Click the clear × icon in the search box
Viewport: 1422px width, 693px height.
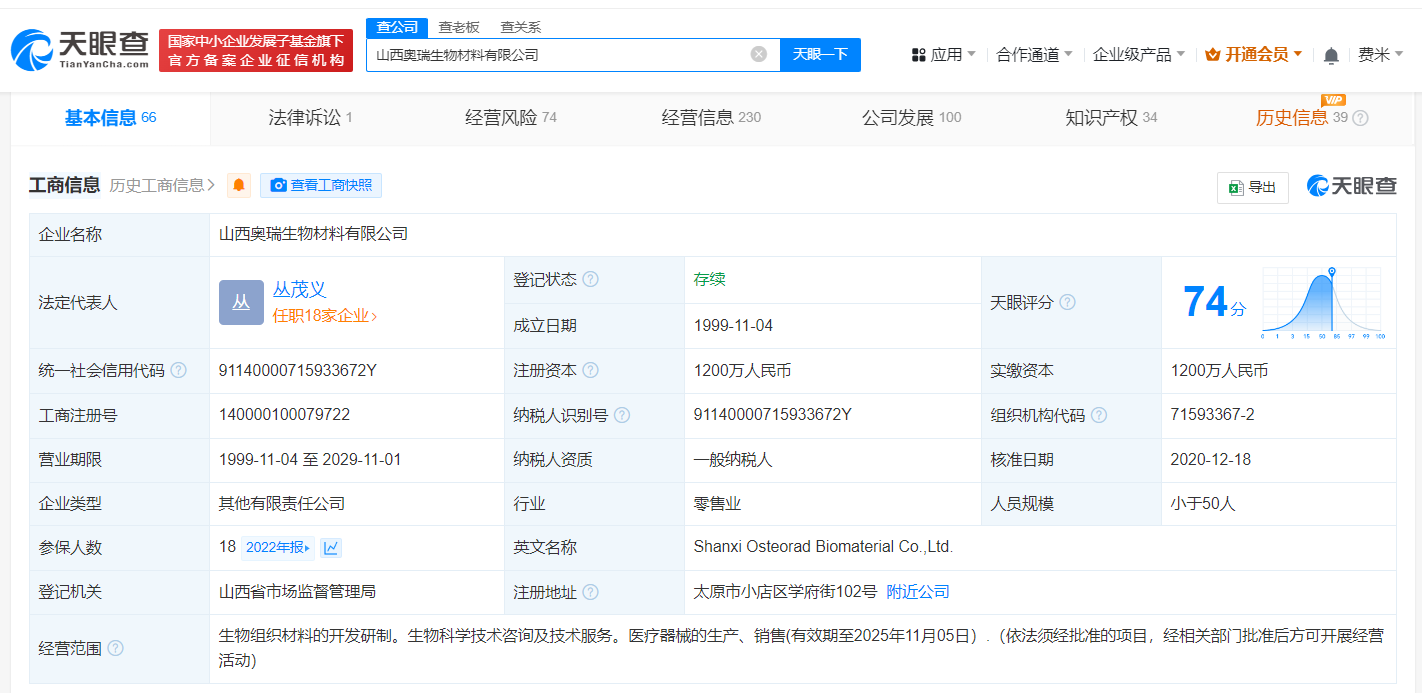757,55
